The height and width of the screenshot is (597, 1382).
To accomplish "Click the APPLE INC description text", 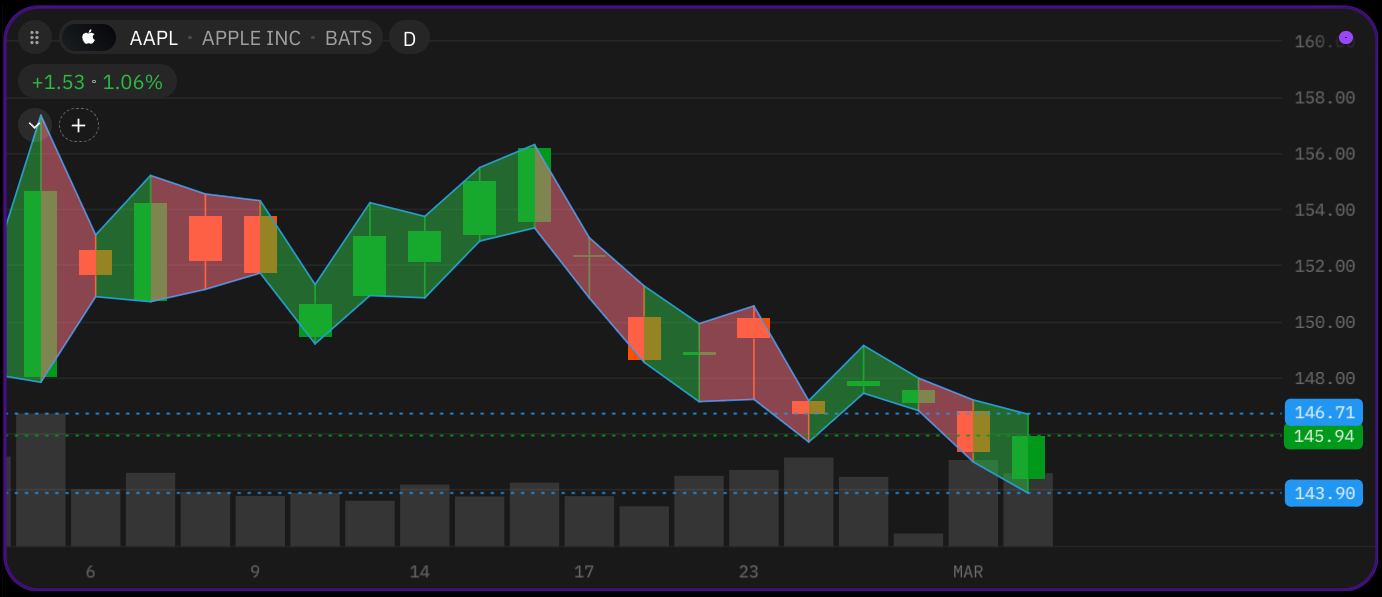I will (x=251, y=38).
